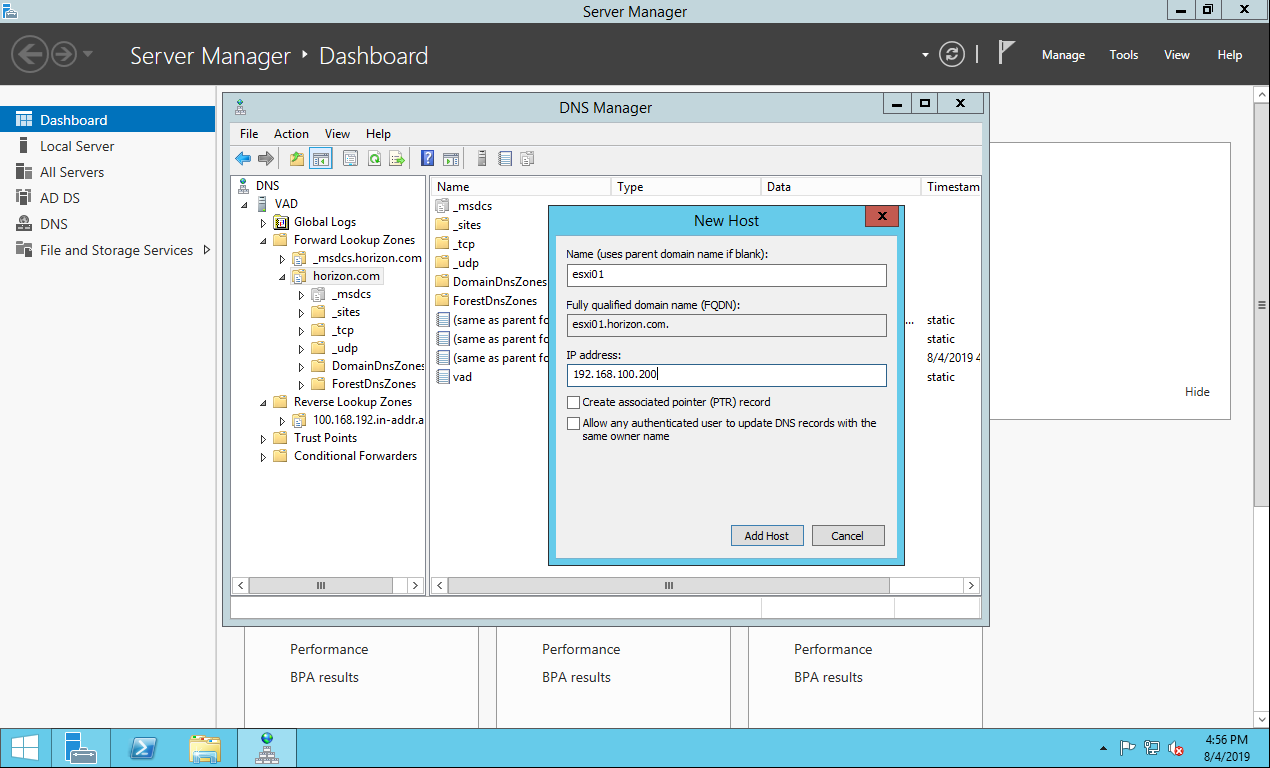Click the Server Manager notifications flag
Viewport: 1270px width, 768px height.
click(1007, 54)
